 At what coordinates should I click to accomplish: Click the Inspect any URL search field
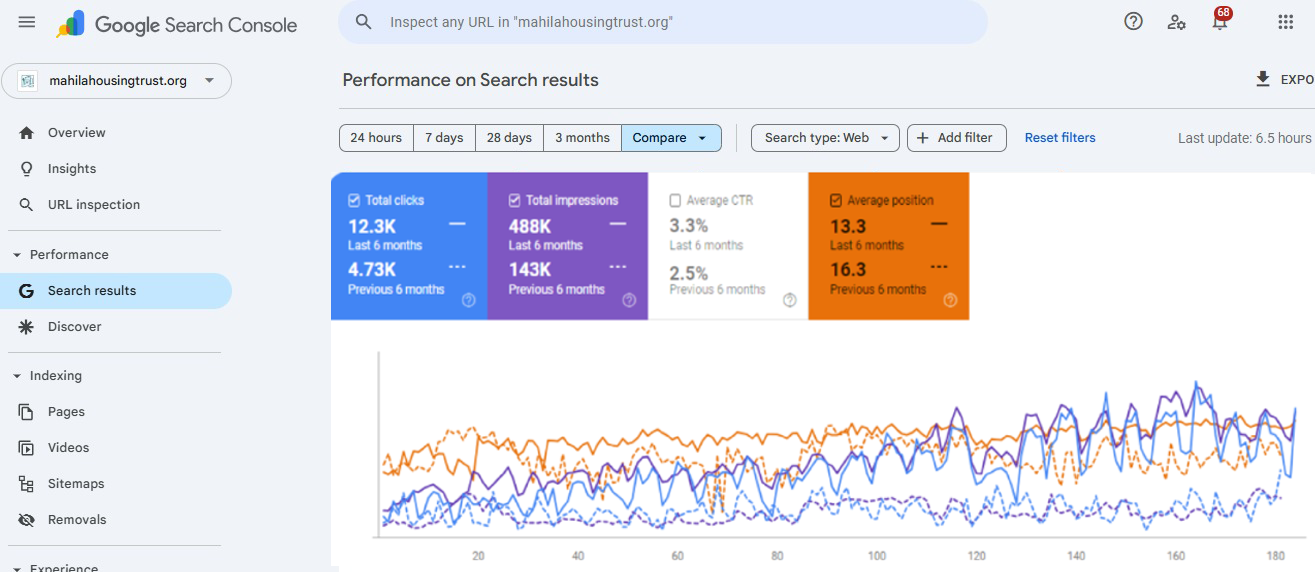point(662,22)
